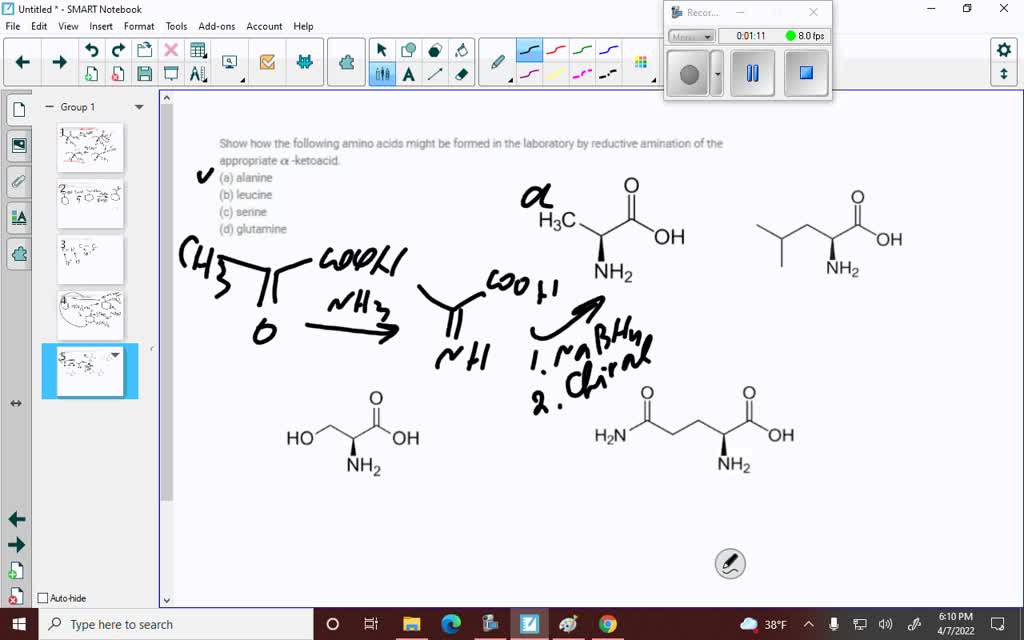Open the Gallery tab in the sidebar
The image size is (1024, 640).
[18, 145]
